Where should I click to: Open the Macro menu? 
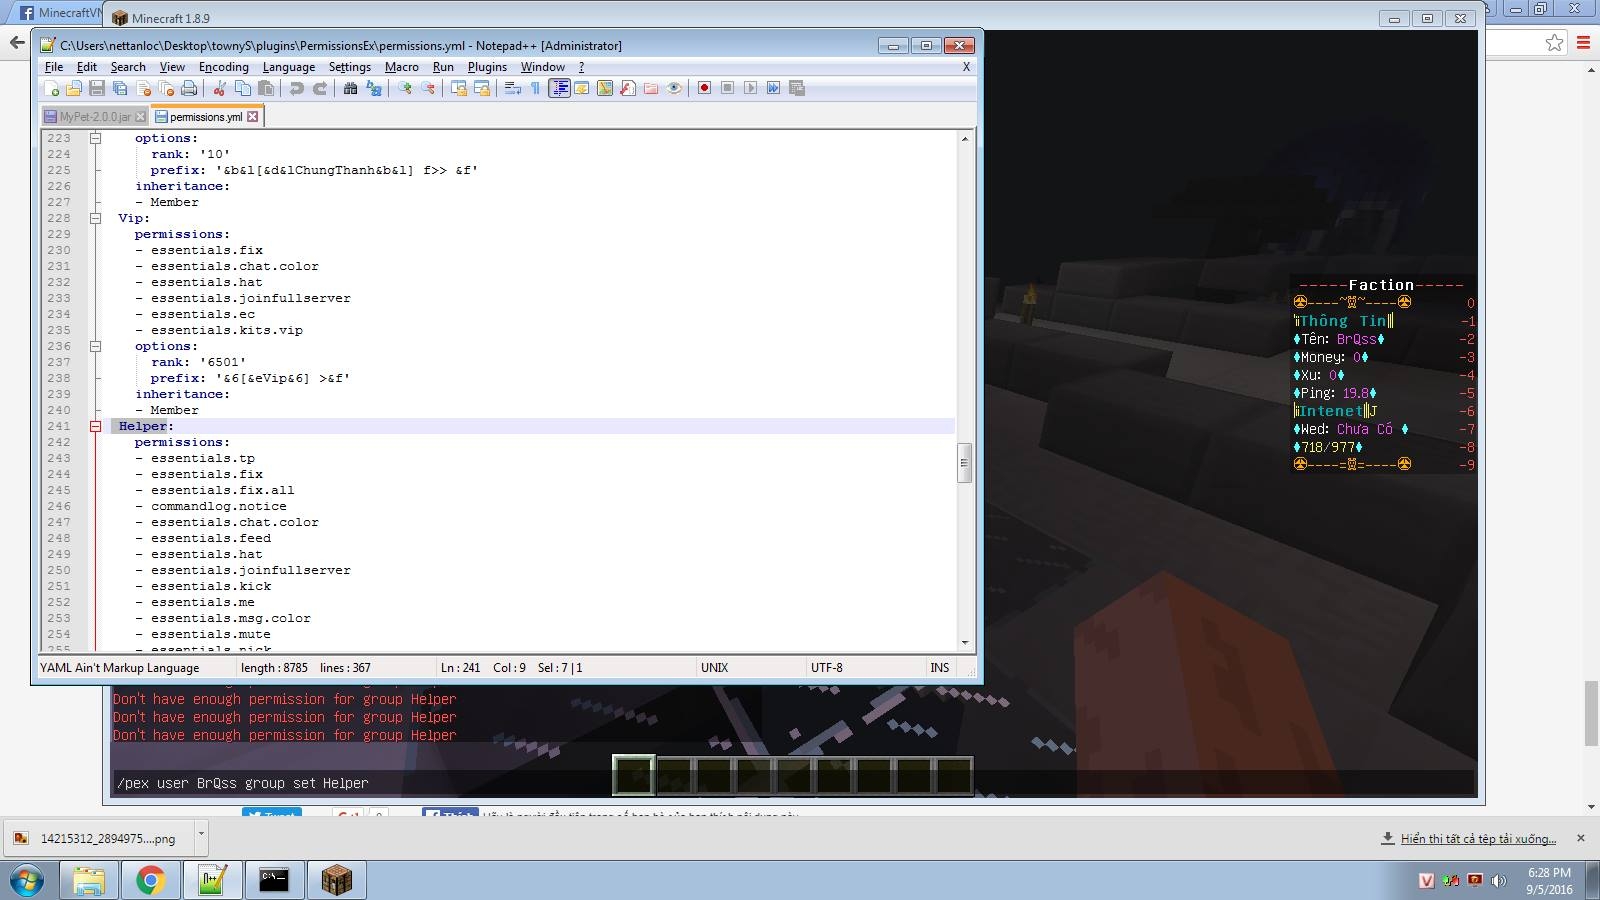(402, 67)
